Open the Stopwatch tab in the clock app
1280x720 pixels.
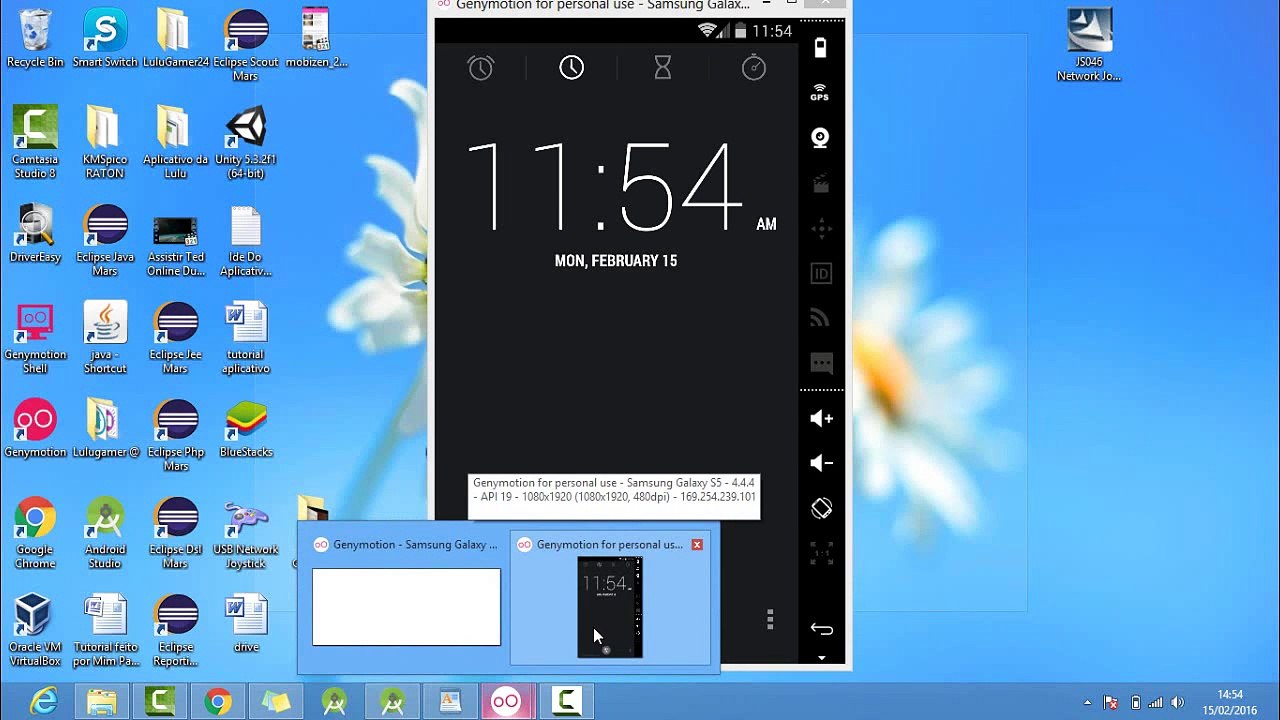point(754,68)
